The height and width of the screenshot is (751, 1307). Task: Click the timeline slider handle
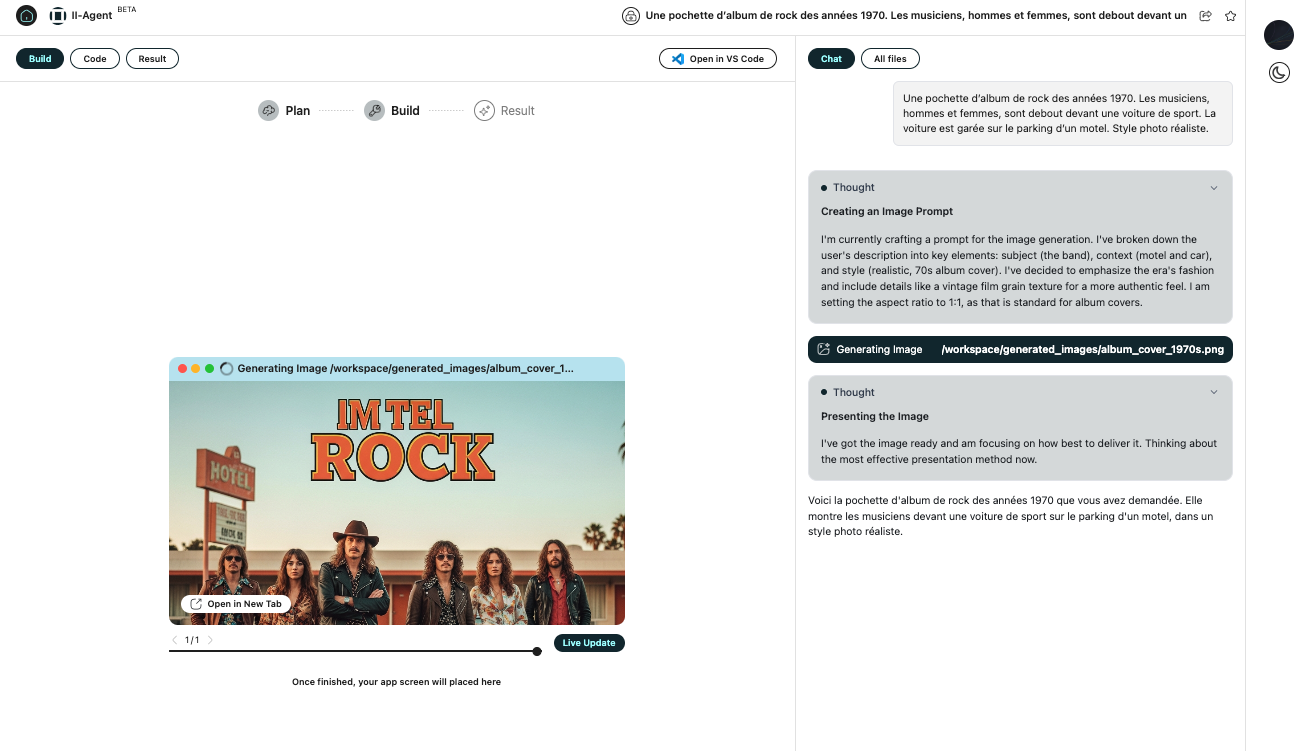[537, 651]
